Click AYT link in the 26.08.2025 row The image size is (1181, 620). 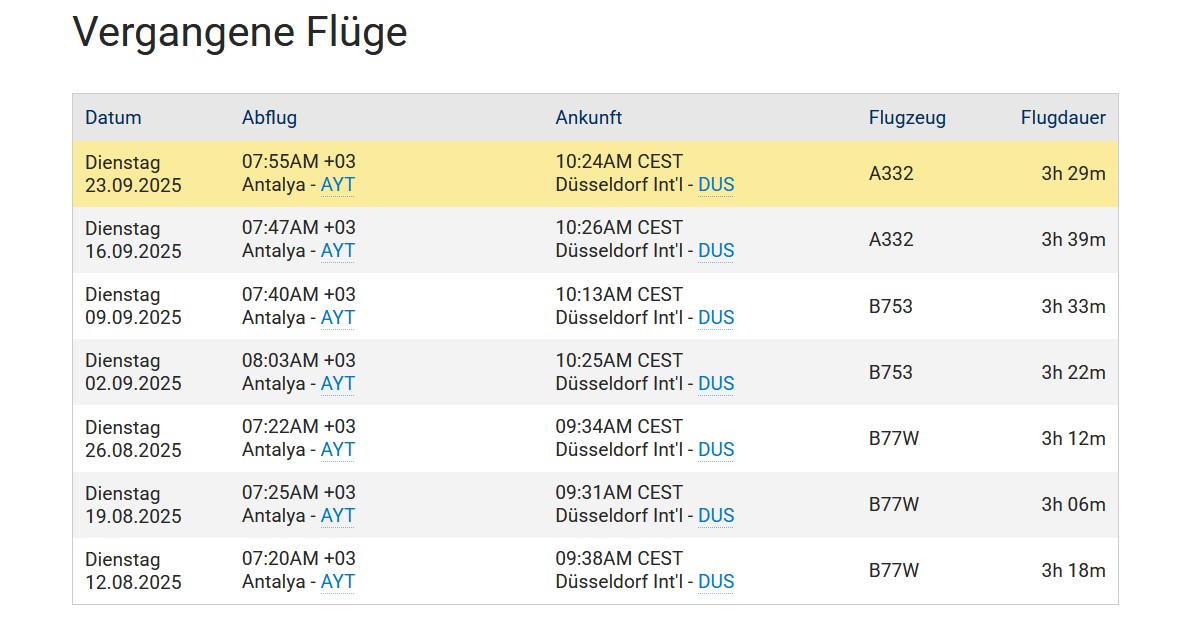[337, 449]
